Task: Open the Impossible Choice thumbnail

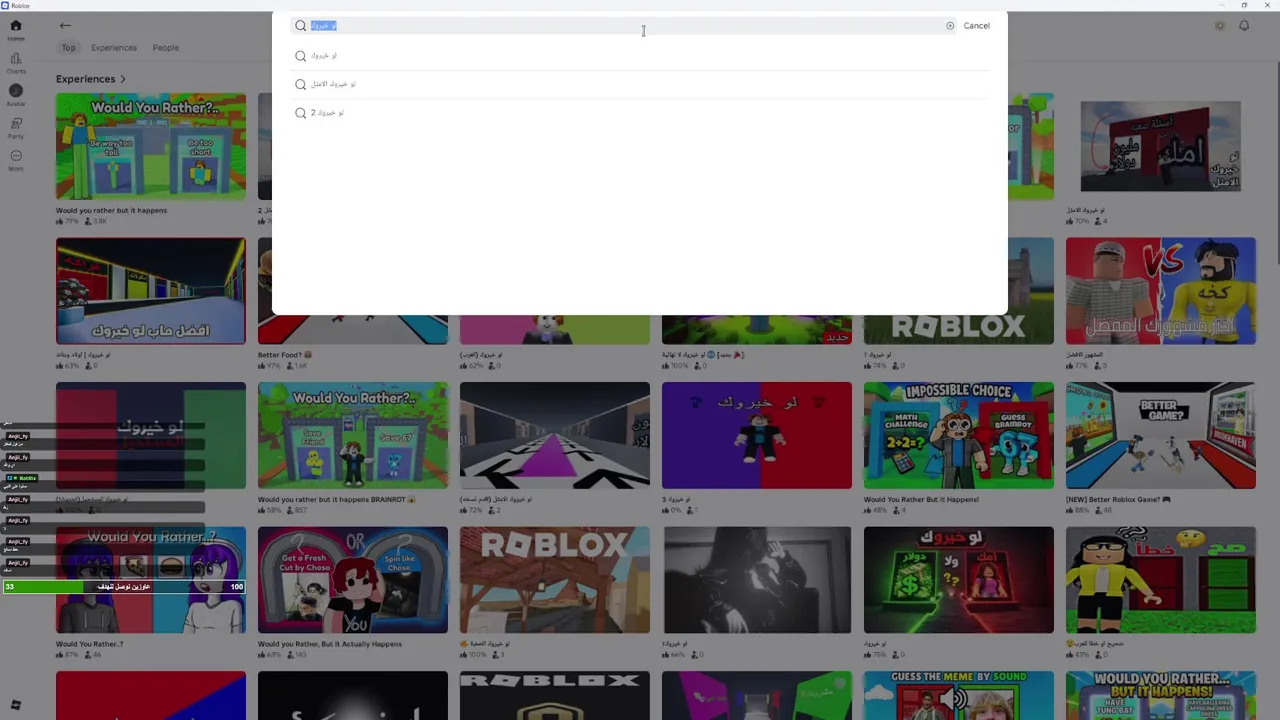Action: (959, 435)
